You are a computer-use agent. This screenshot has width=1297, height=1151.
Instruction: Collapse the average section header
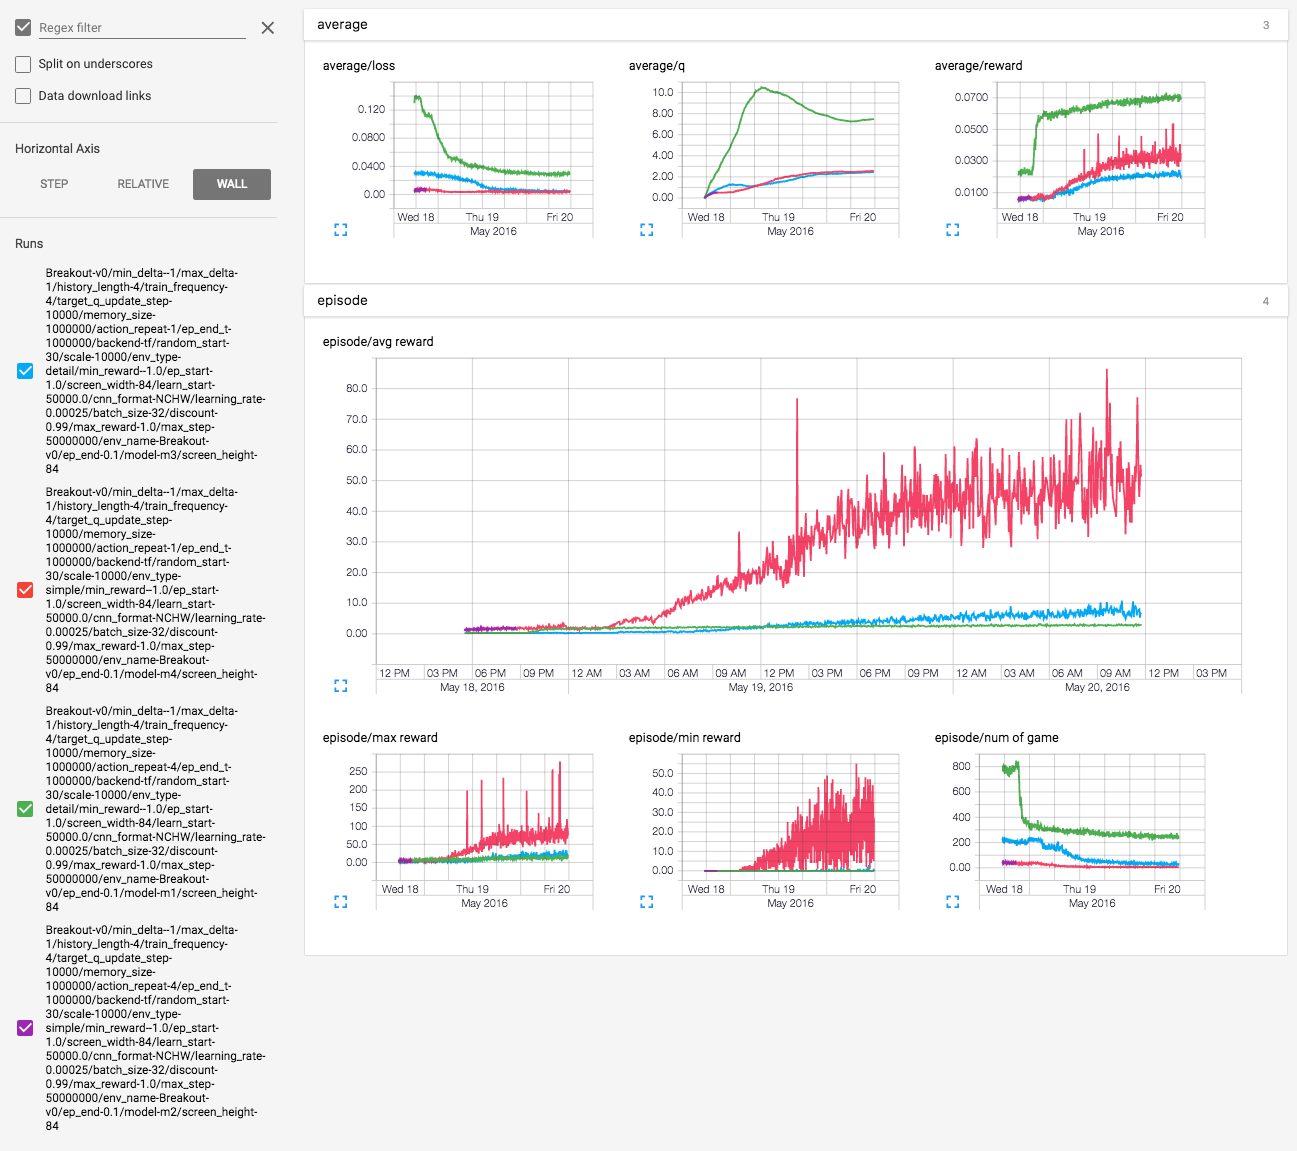[795, 25]
